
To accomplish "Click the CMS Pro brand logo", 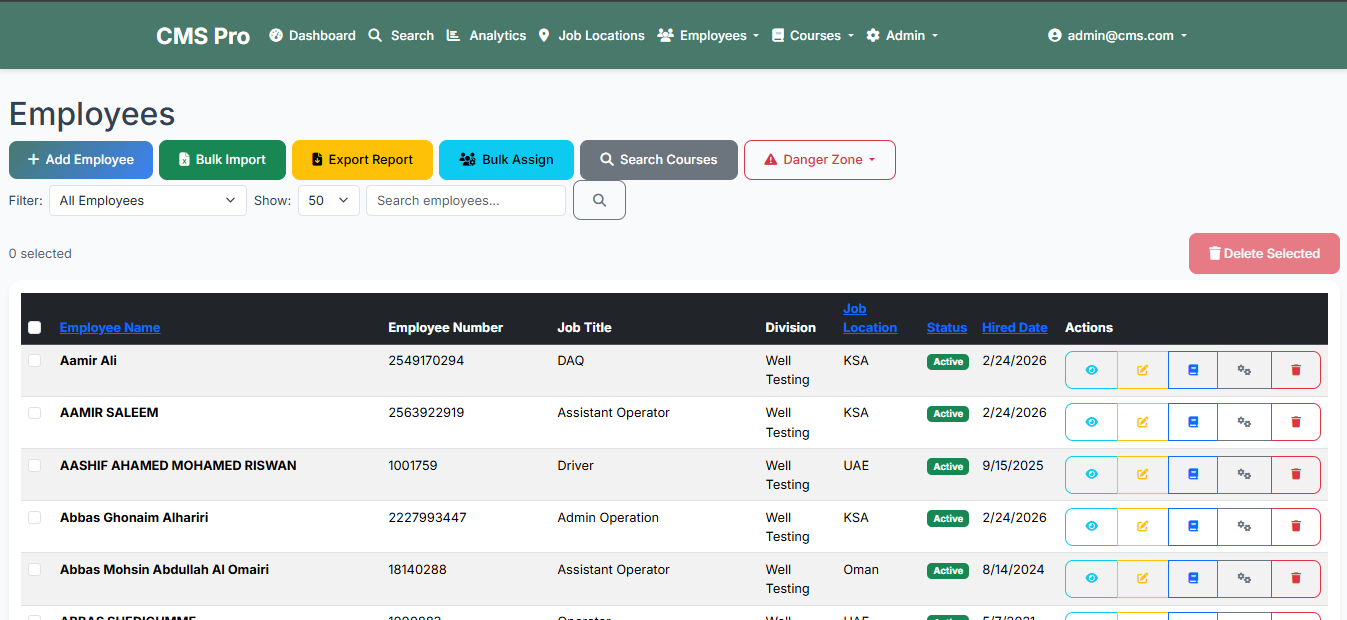I will [203, 36].
